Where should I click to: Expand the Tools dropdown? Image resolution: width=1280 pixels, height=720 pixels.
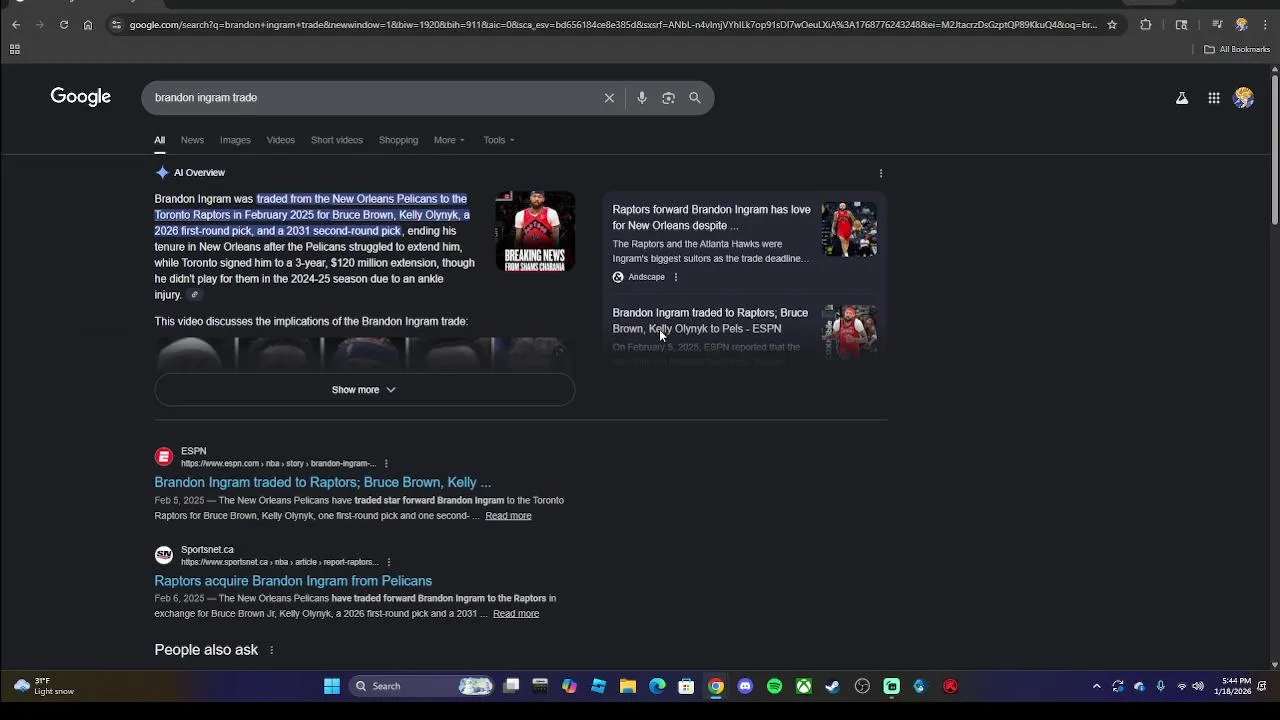click(x=499, y=140)
